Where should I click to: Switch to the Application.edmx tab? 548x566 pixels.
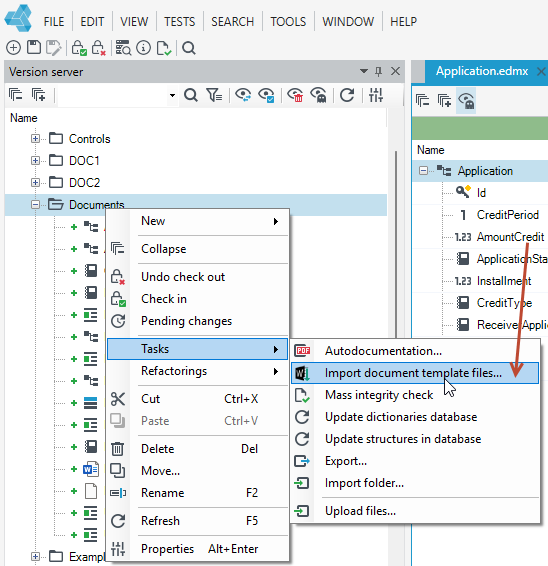(x=482, y=71)
